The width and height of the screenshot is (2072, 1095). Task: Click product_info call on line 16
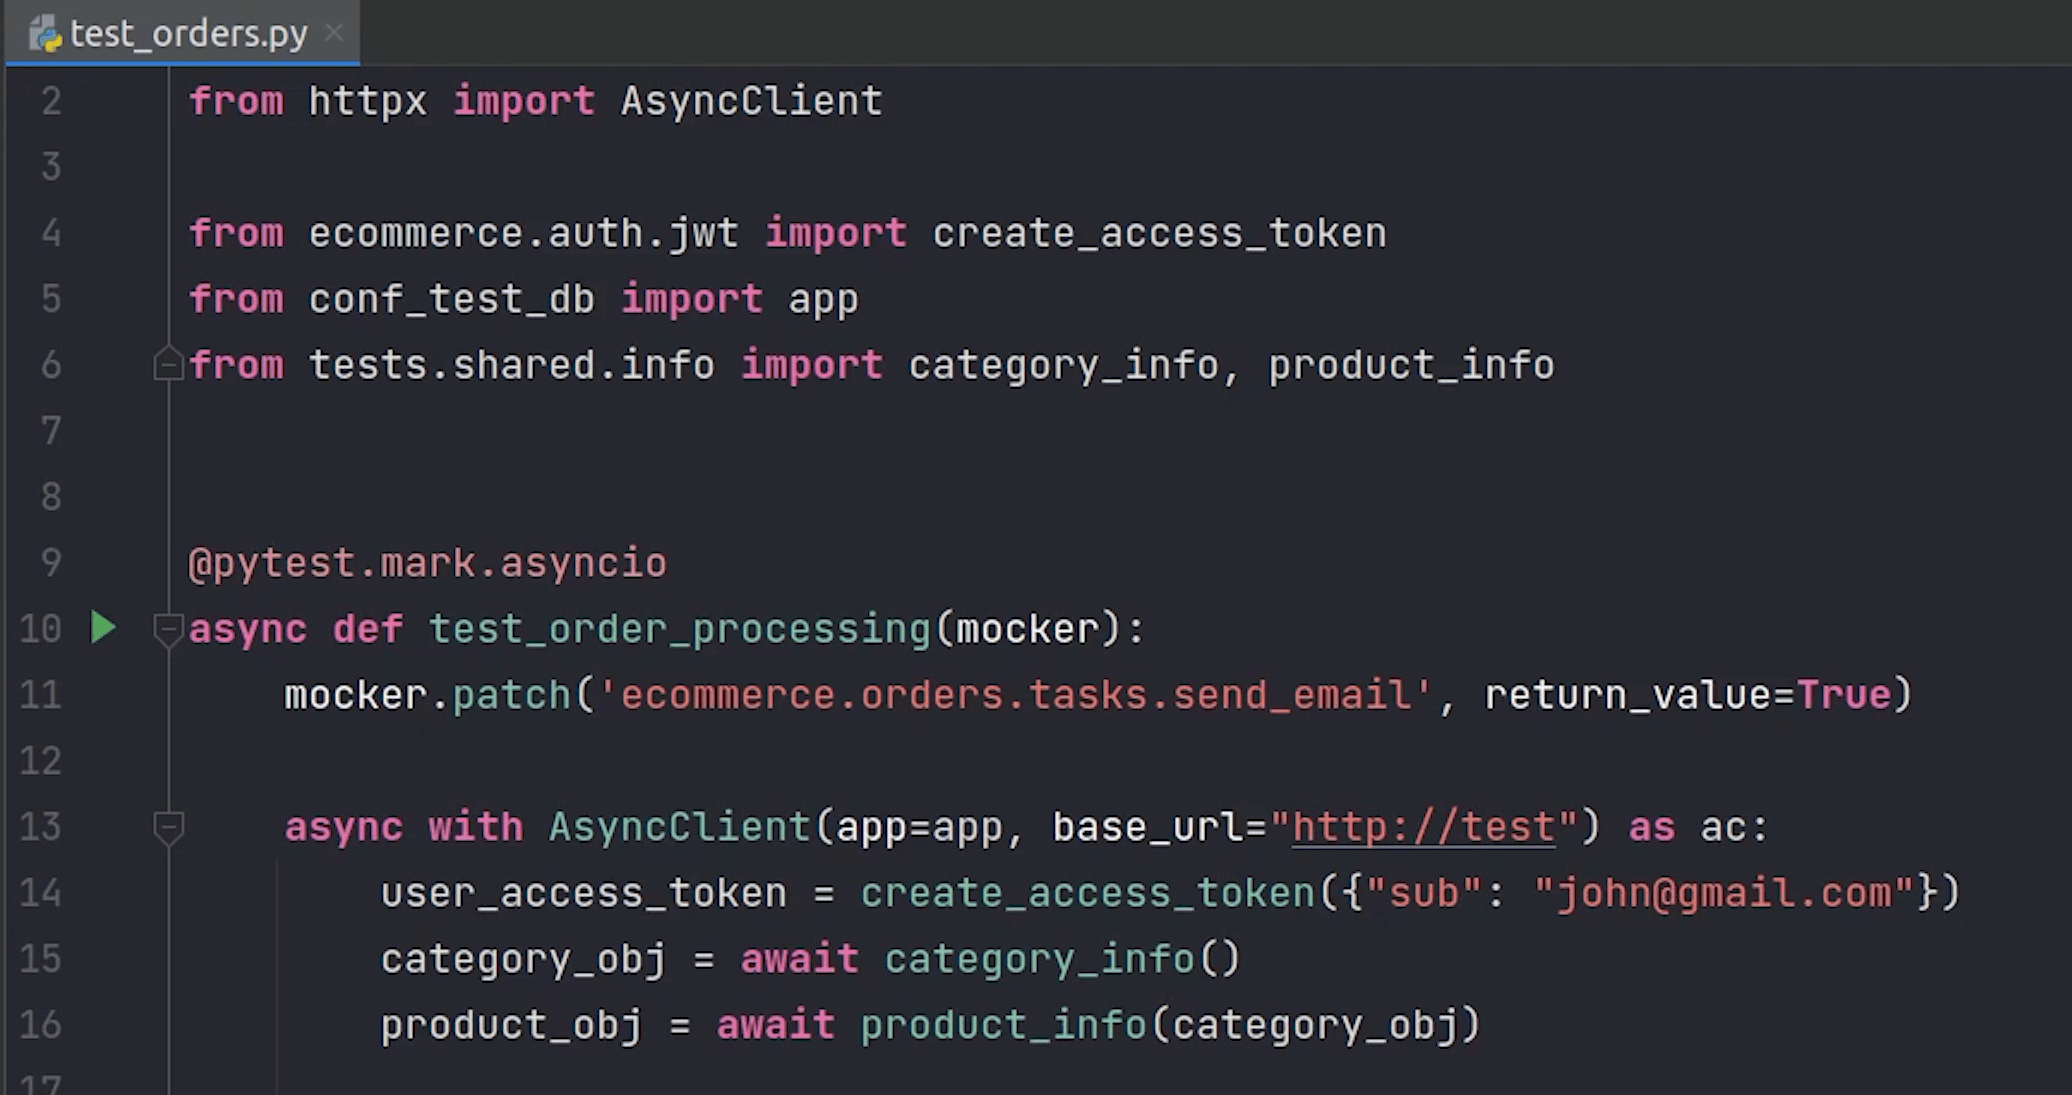[1003, 1025]
